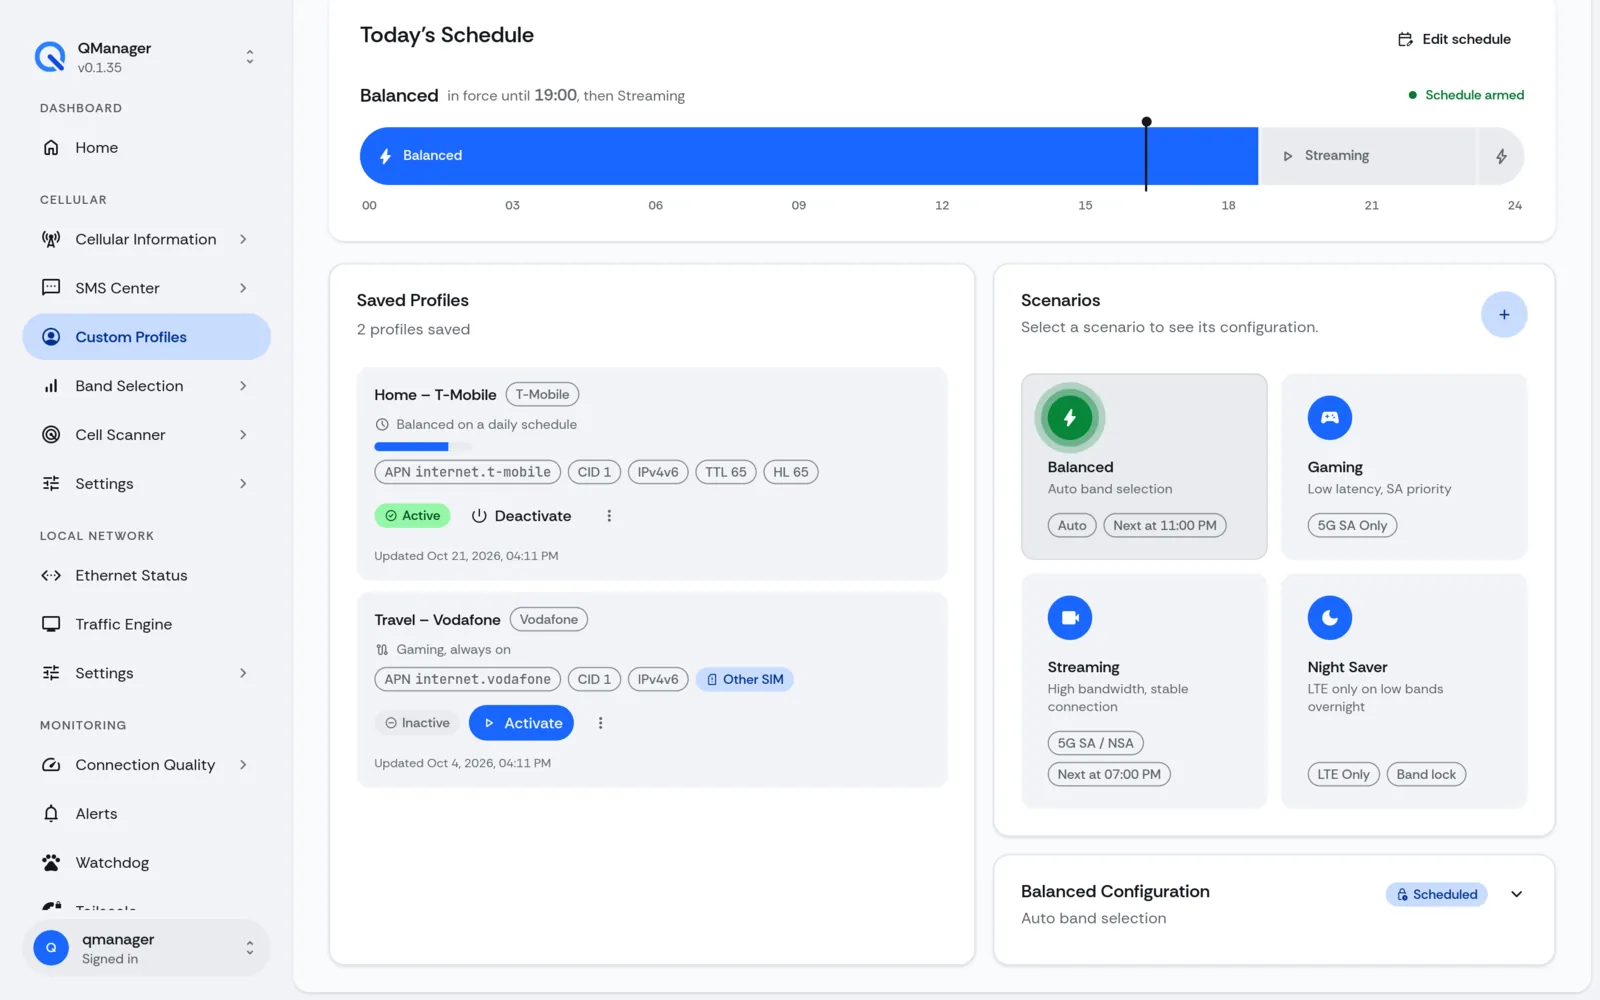This screenshot has height=1000, width=1600.
Task: Click the Cellular Settings sliders icon
Action: [x=51, y=484]
